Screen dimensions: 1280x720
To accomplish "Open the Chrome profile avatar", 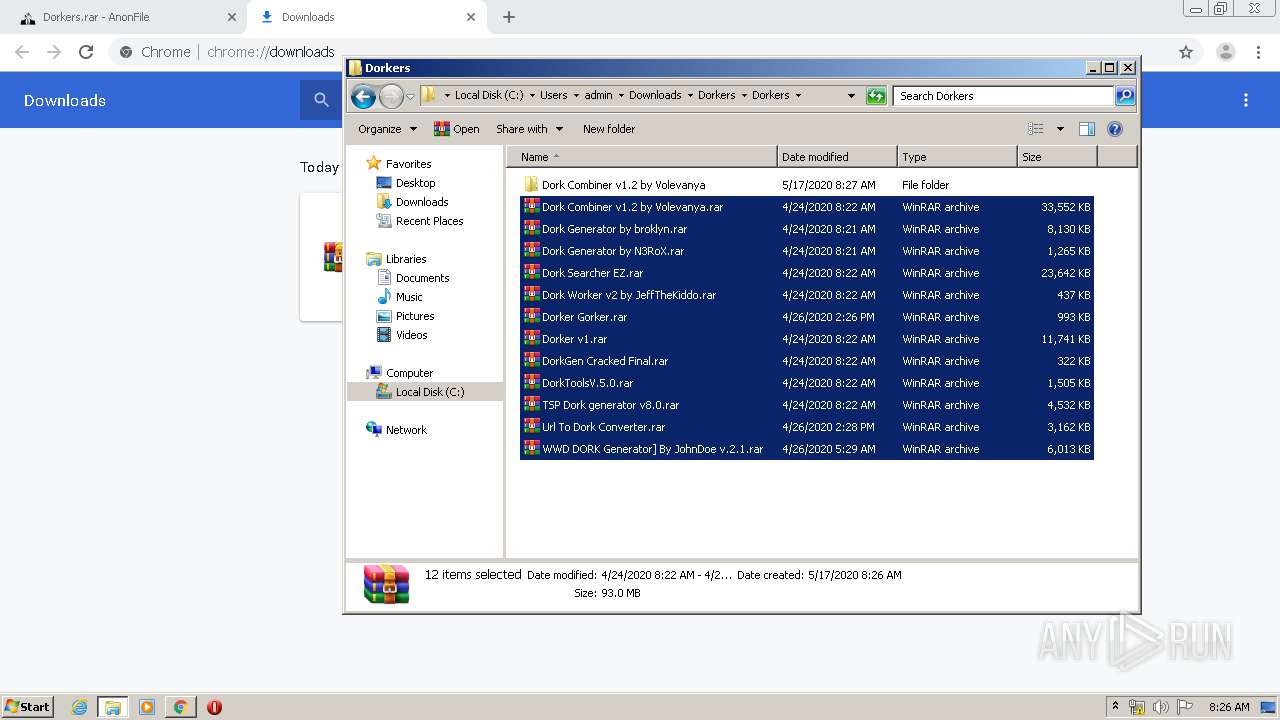I will pos(1225,52).
